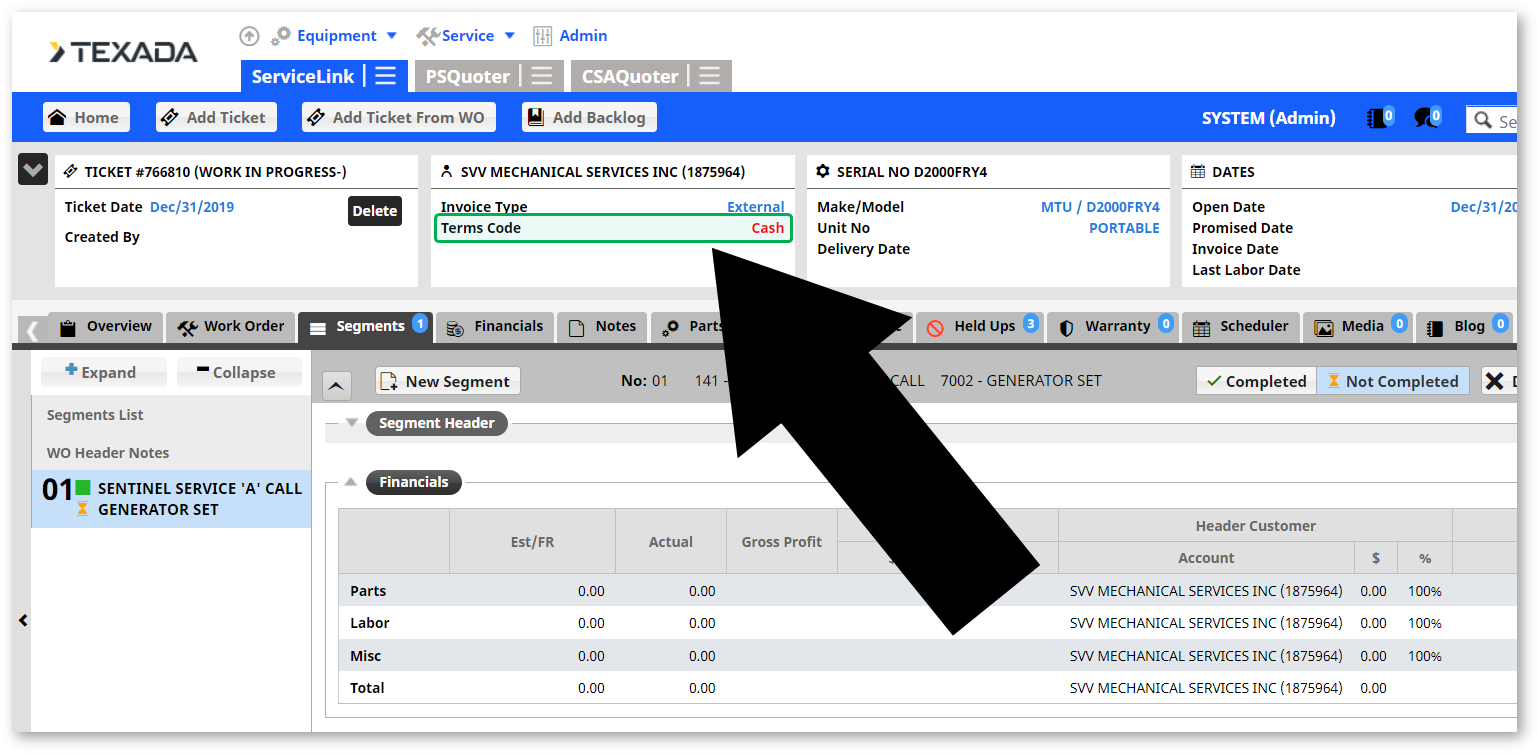Open the CSAQuoter hamburger menu
Screen dimensions: 1538x753
click(709, 76)
